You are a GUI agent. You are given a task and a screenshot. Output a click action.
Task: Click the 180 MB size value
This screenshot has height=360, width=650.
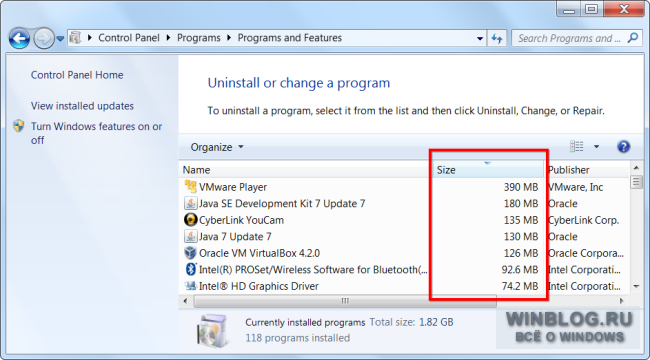click(x=521, y=204)
